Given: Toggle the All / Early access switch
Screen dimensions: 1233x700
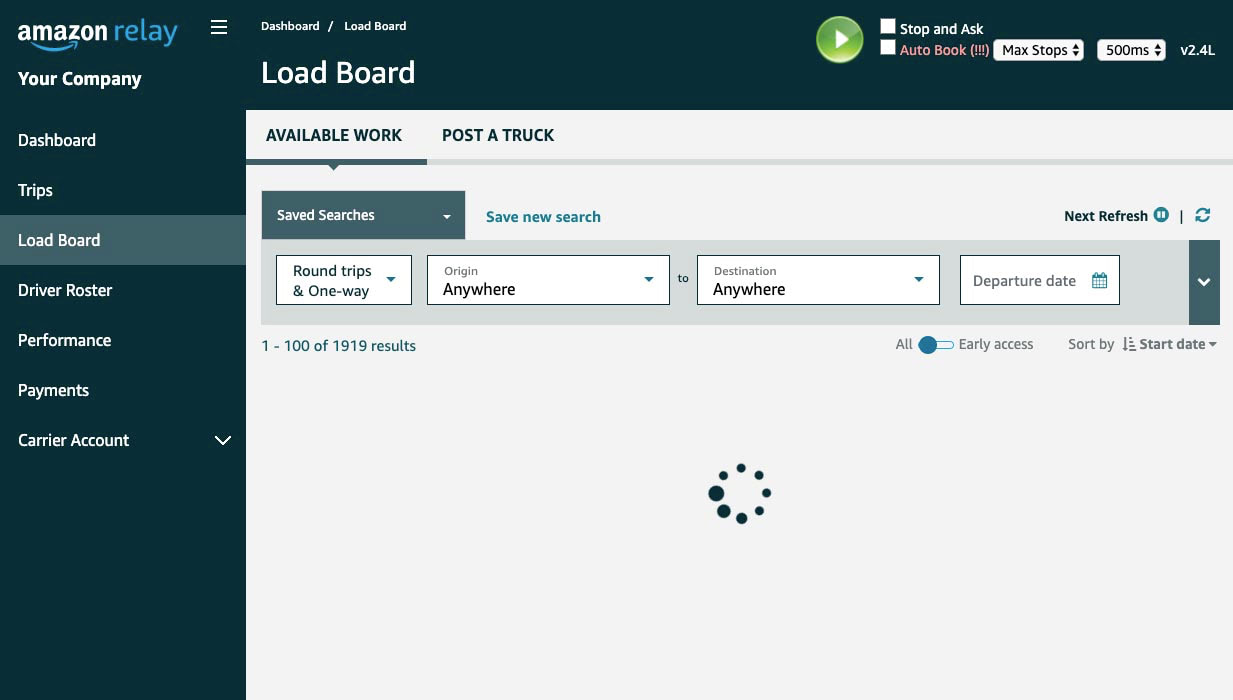Looking at the screenshot, I should [936, 344].
